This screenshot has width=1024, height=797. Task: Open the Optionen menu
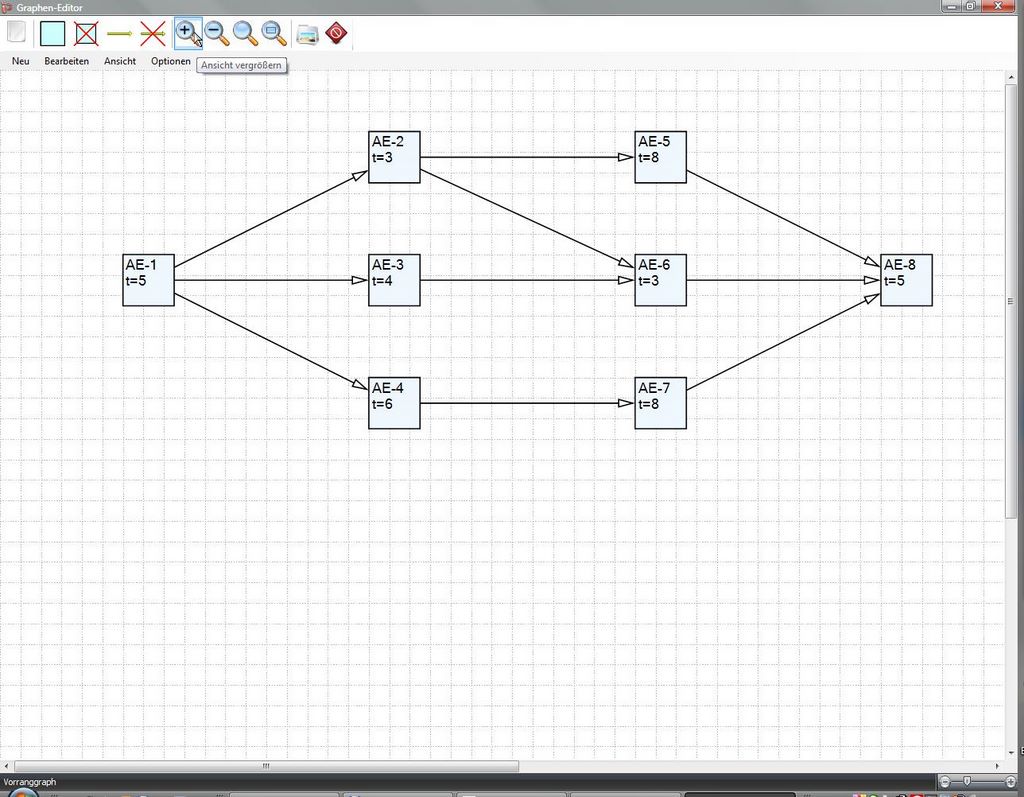point(170,61)
